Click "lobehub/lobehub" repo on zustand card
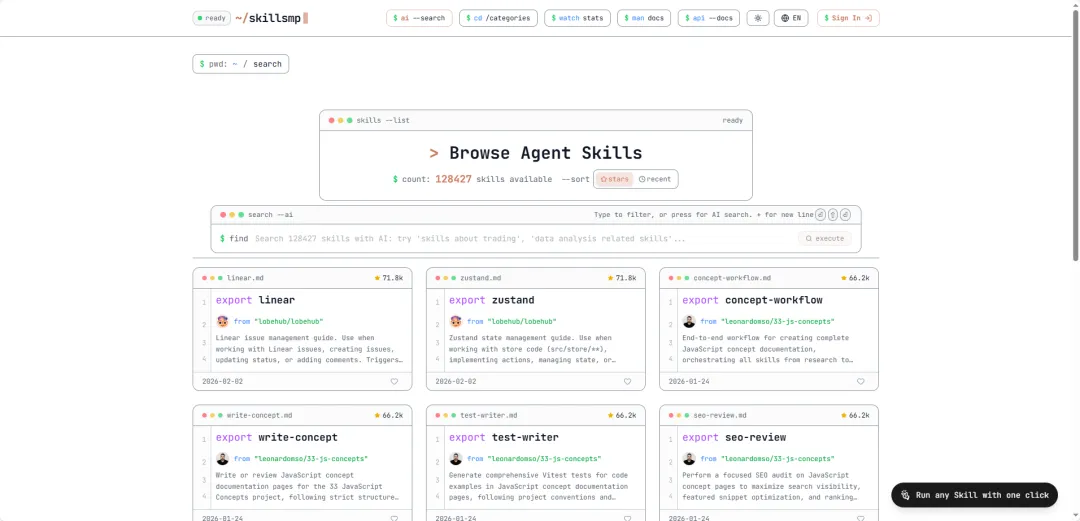 tap(521, 322)
